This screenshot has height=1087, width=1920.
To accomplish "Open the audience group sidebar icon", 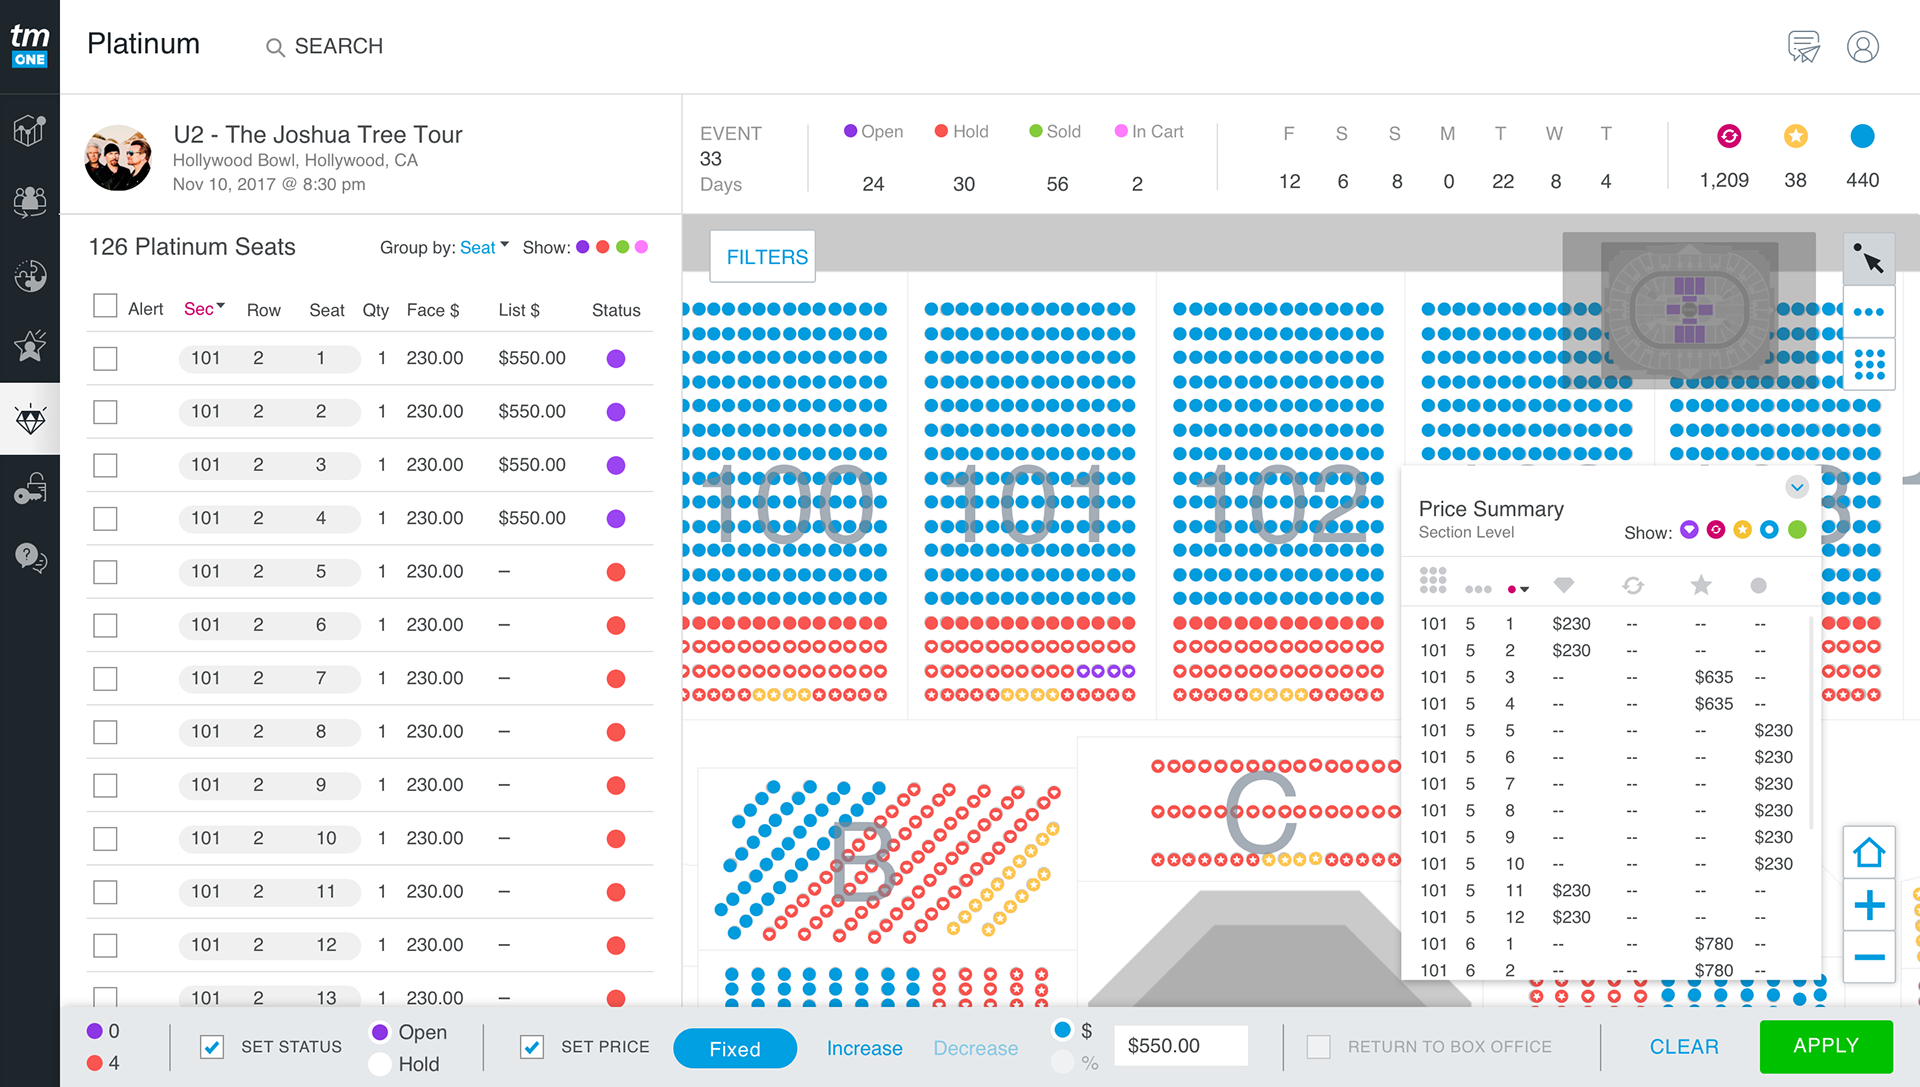I will pos(30,202).
